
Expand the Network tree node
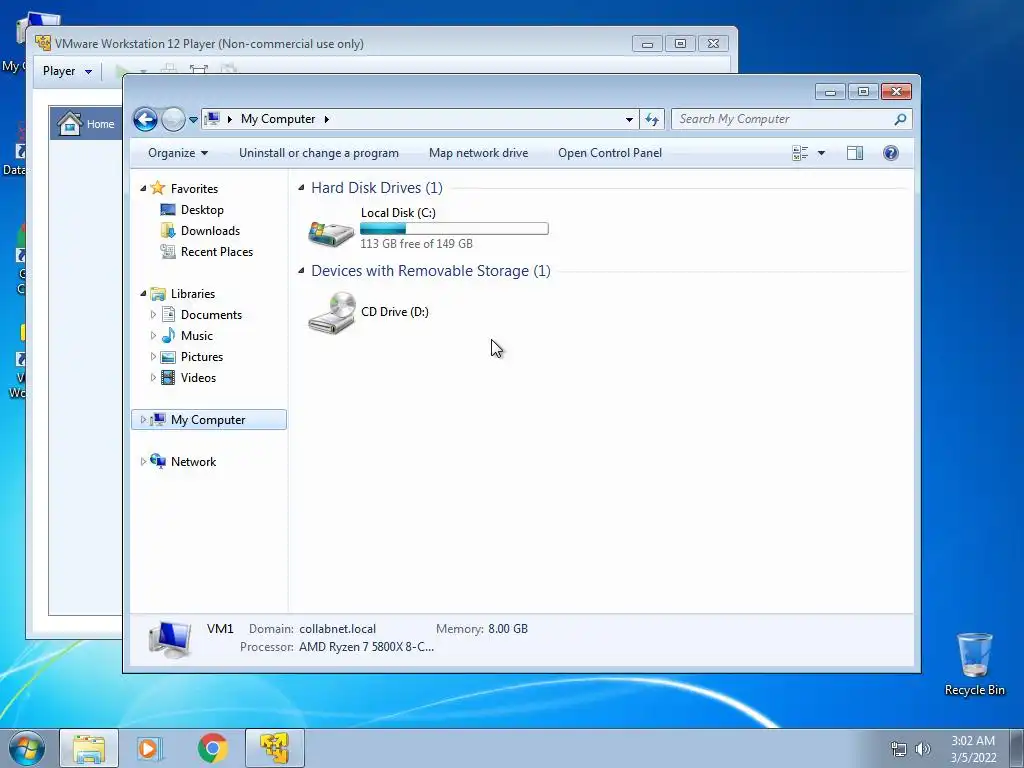point(143,462)
